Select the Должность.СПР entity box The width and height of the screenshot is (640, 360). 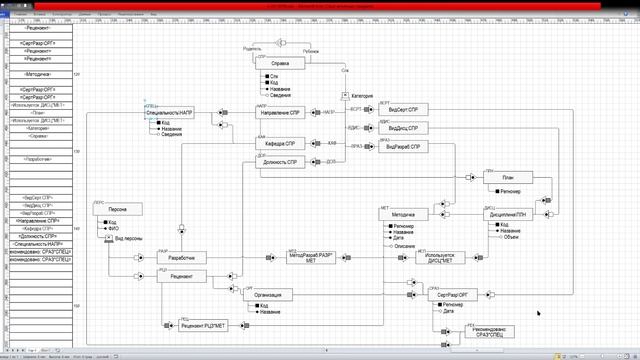[x=280, y=162]
